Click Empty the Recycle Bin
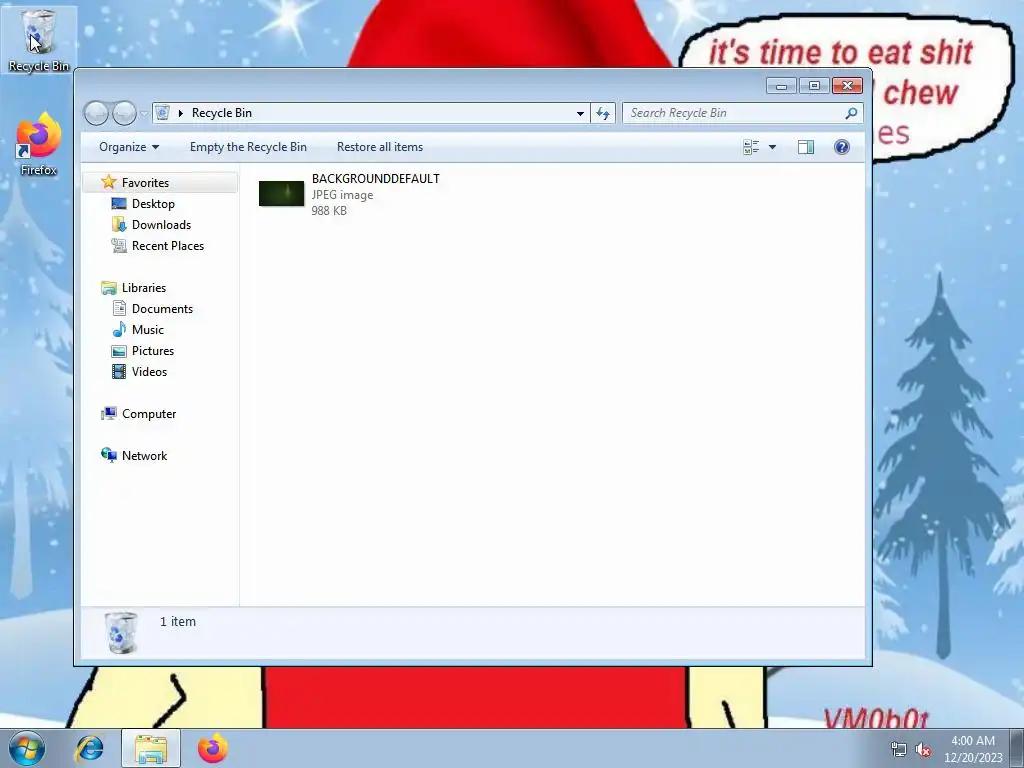This screenshot has width=1024, height=768. tap(248, 147)
